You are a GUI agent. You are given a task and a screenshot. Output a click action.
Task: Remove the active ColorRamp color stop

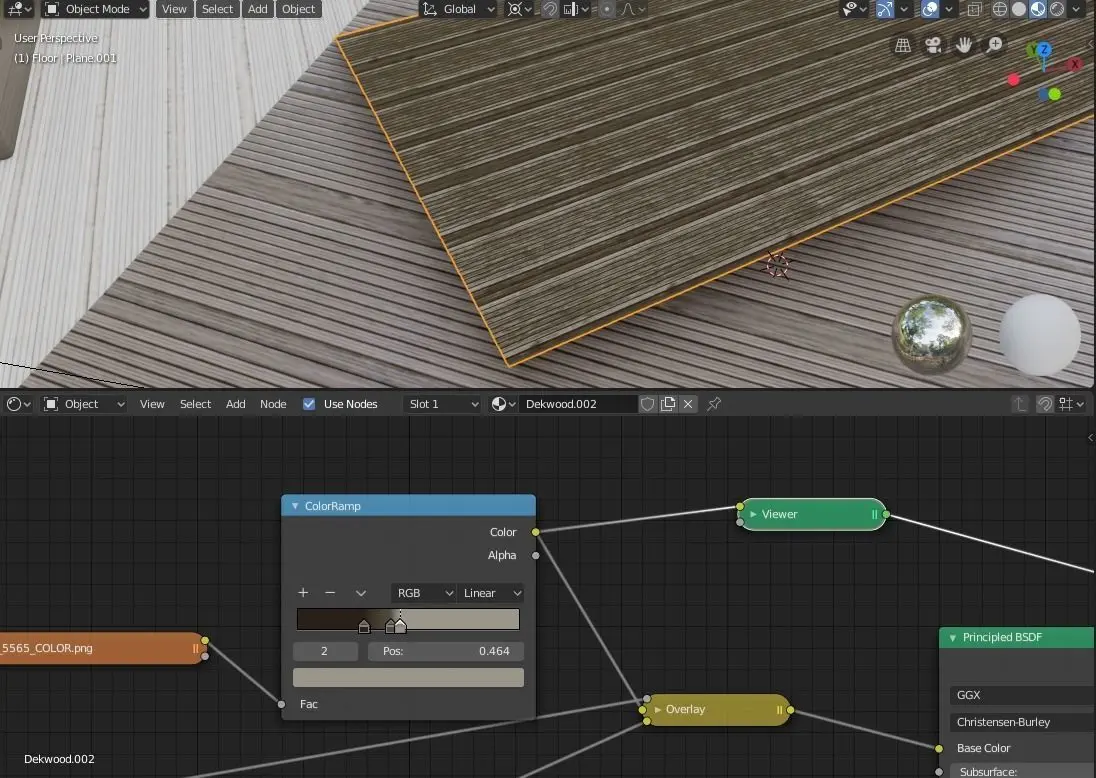[330, 593]
